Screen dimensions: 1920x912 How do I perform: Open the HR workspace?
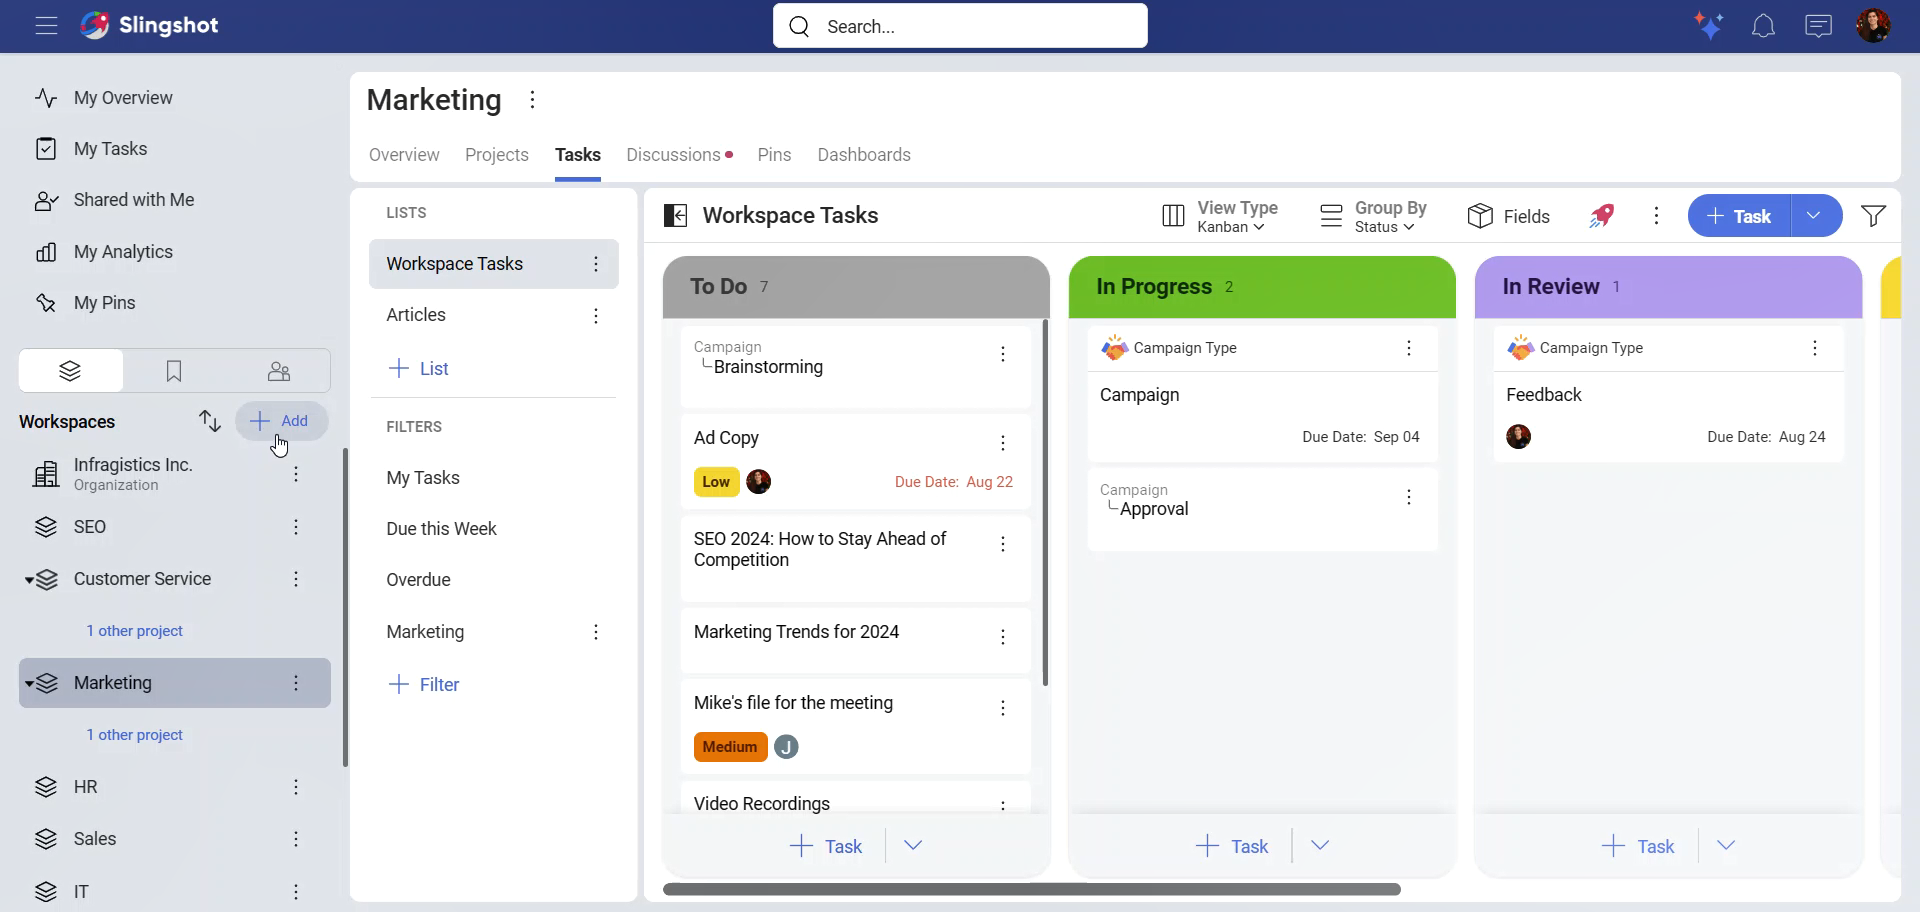(85, 787)
